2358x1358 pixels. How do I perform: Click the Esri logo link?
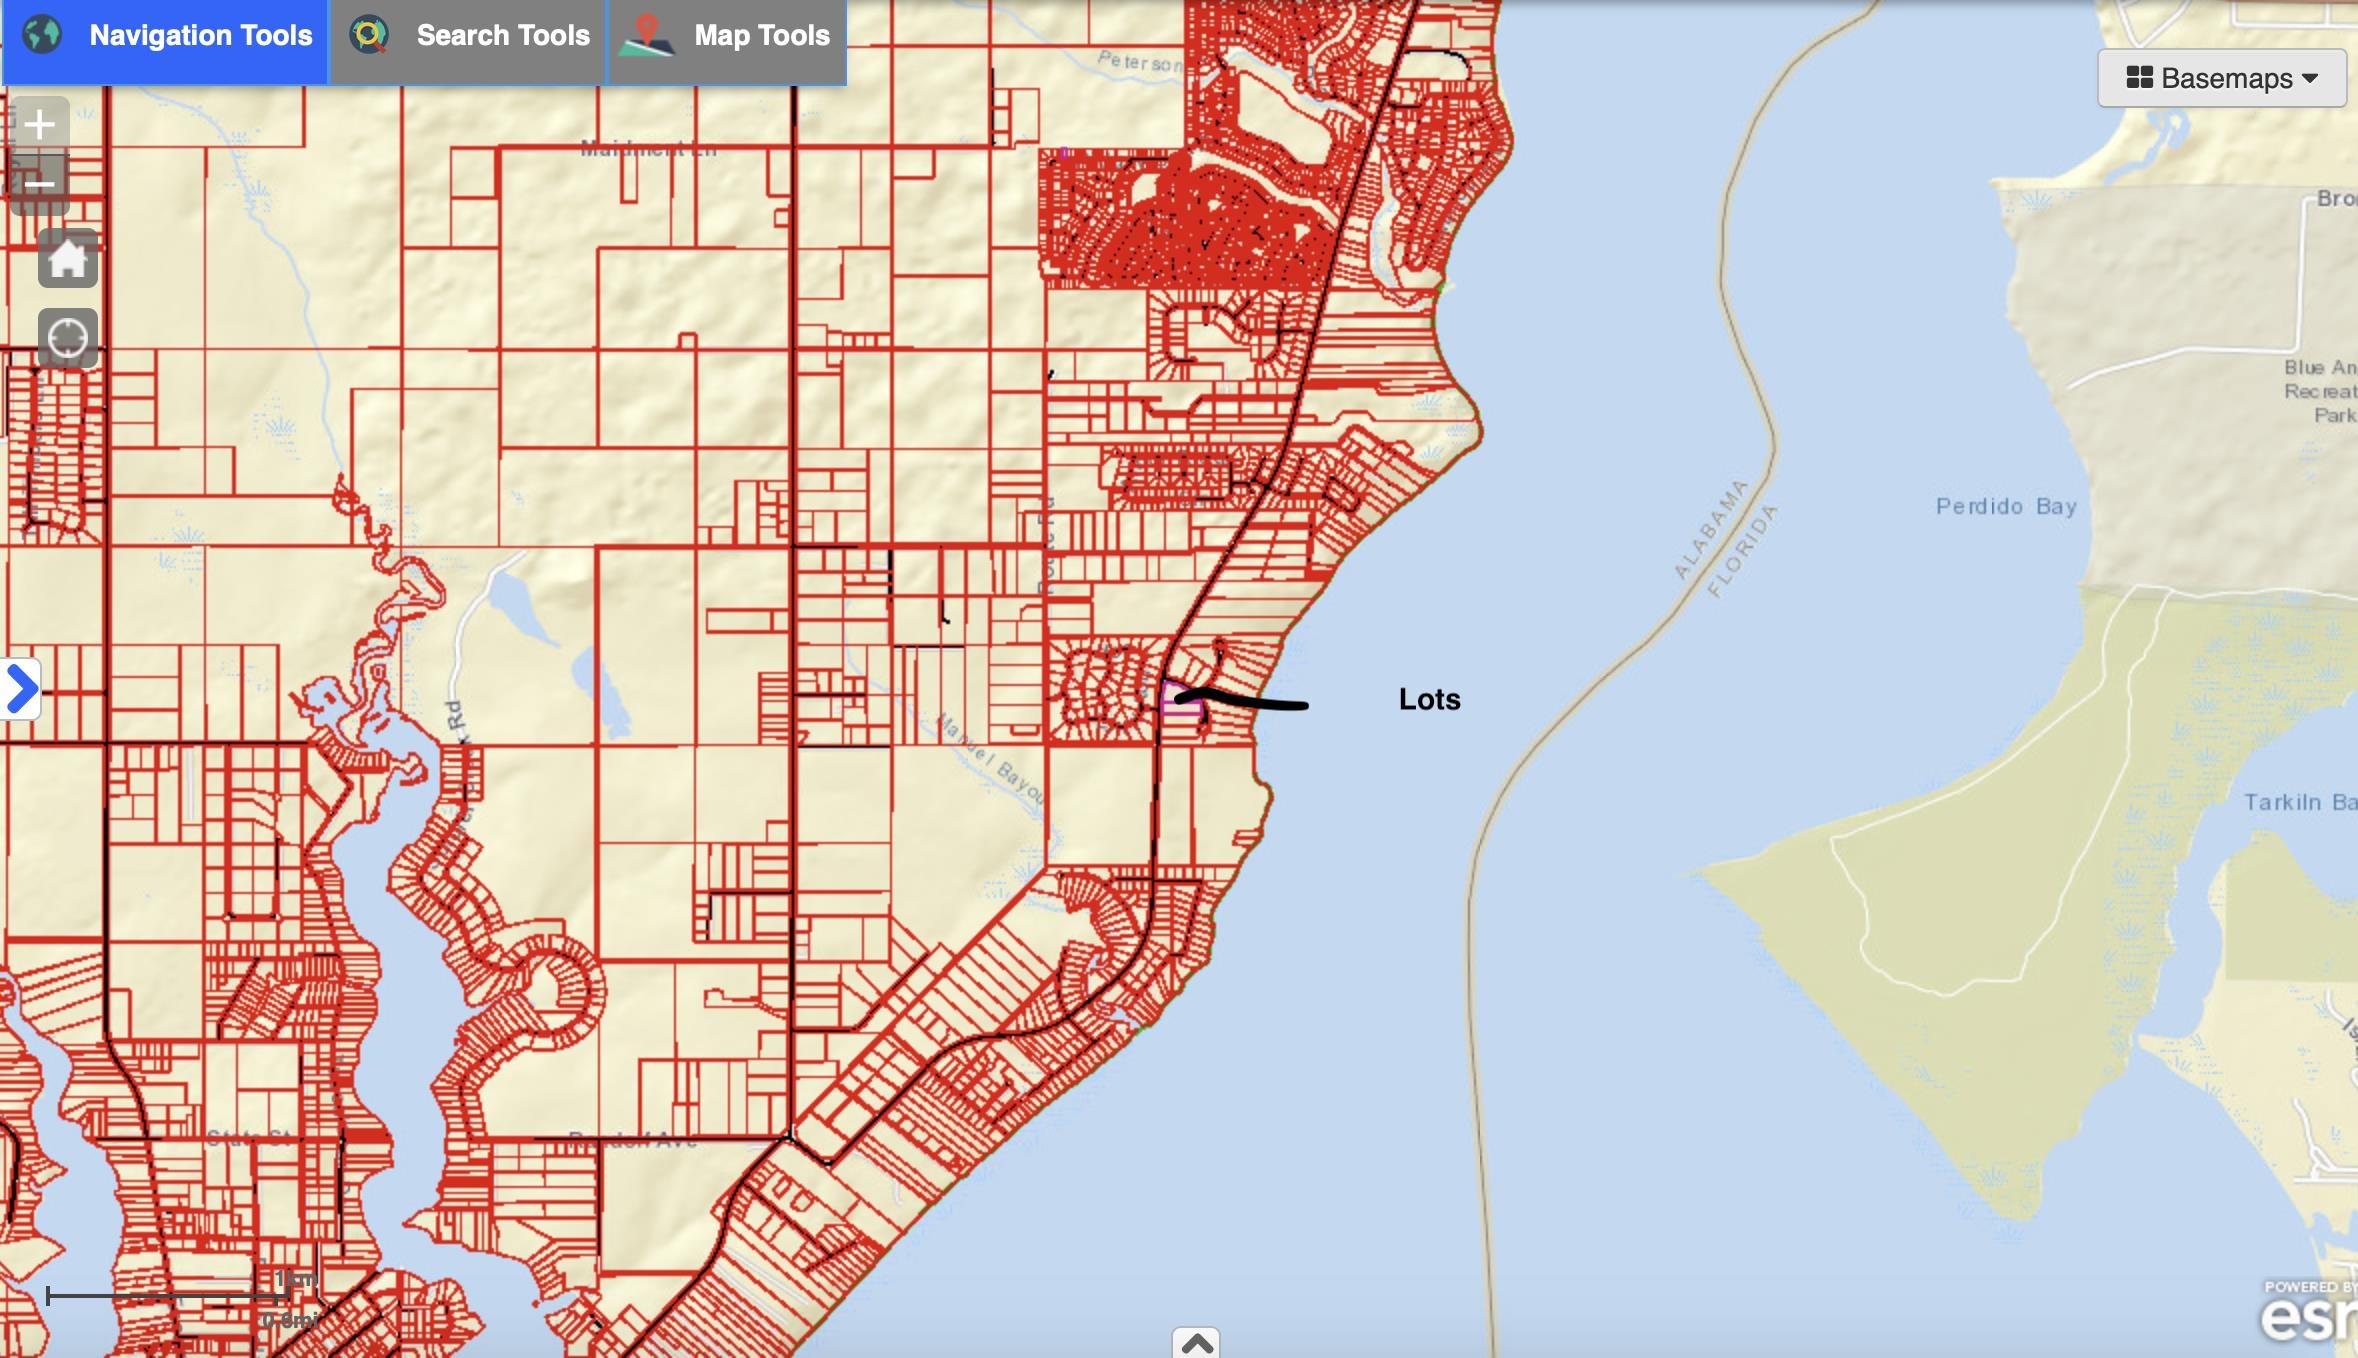[x=2308, y=1313]
